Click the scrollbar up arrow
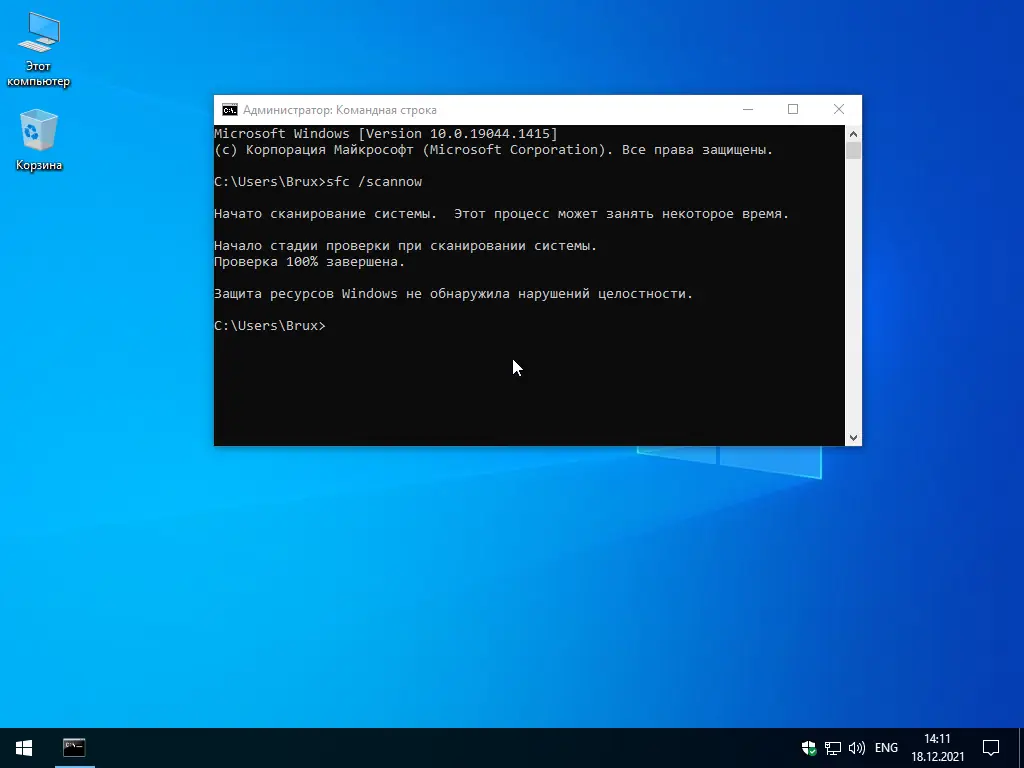Screen dimensions: 1024x768 tap(853, 132)
